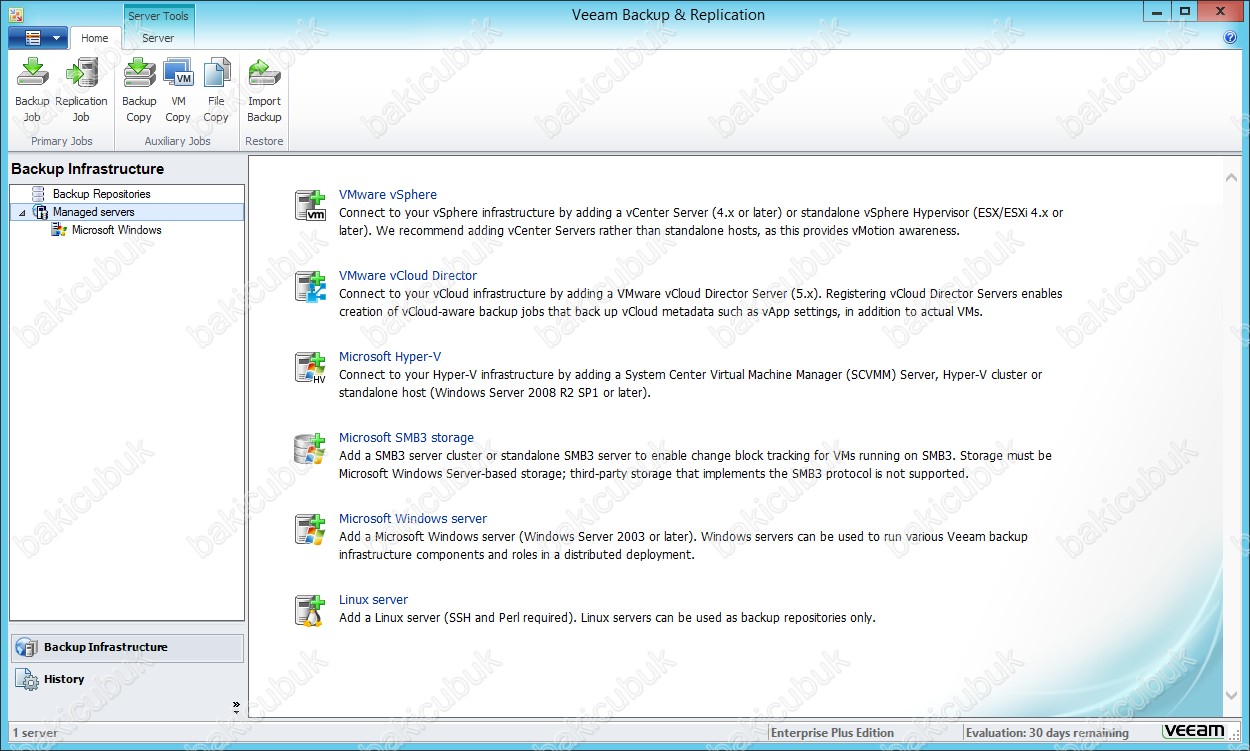Switch to the Server ribbon tab
Viewport: 1250px width, 751px height.
(158, 38)
